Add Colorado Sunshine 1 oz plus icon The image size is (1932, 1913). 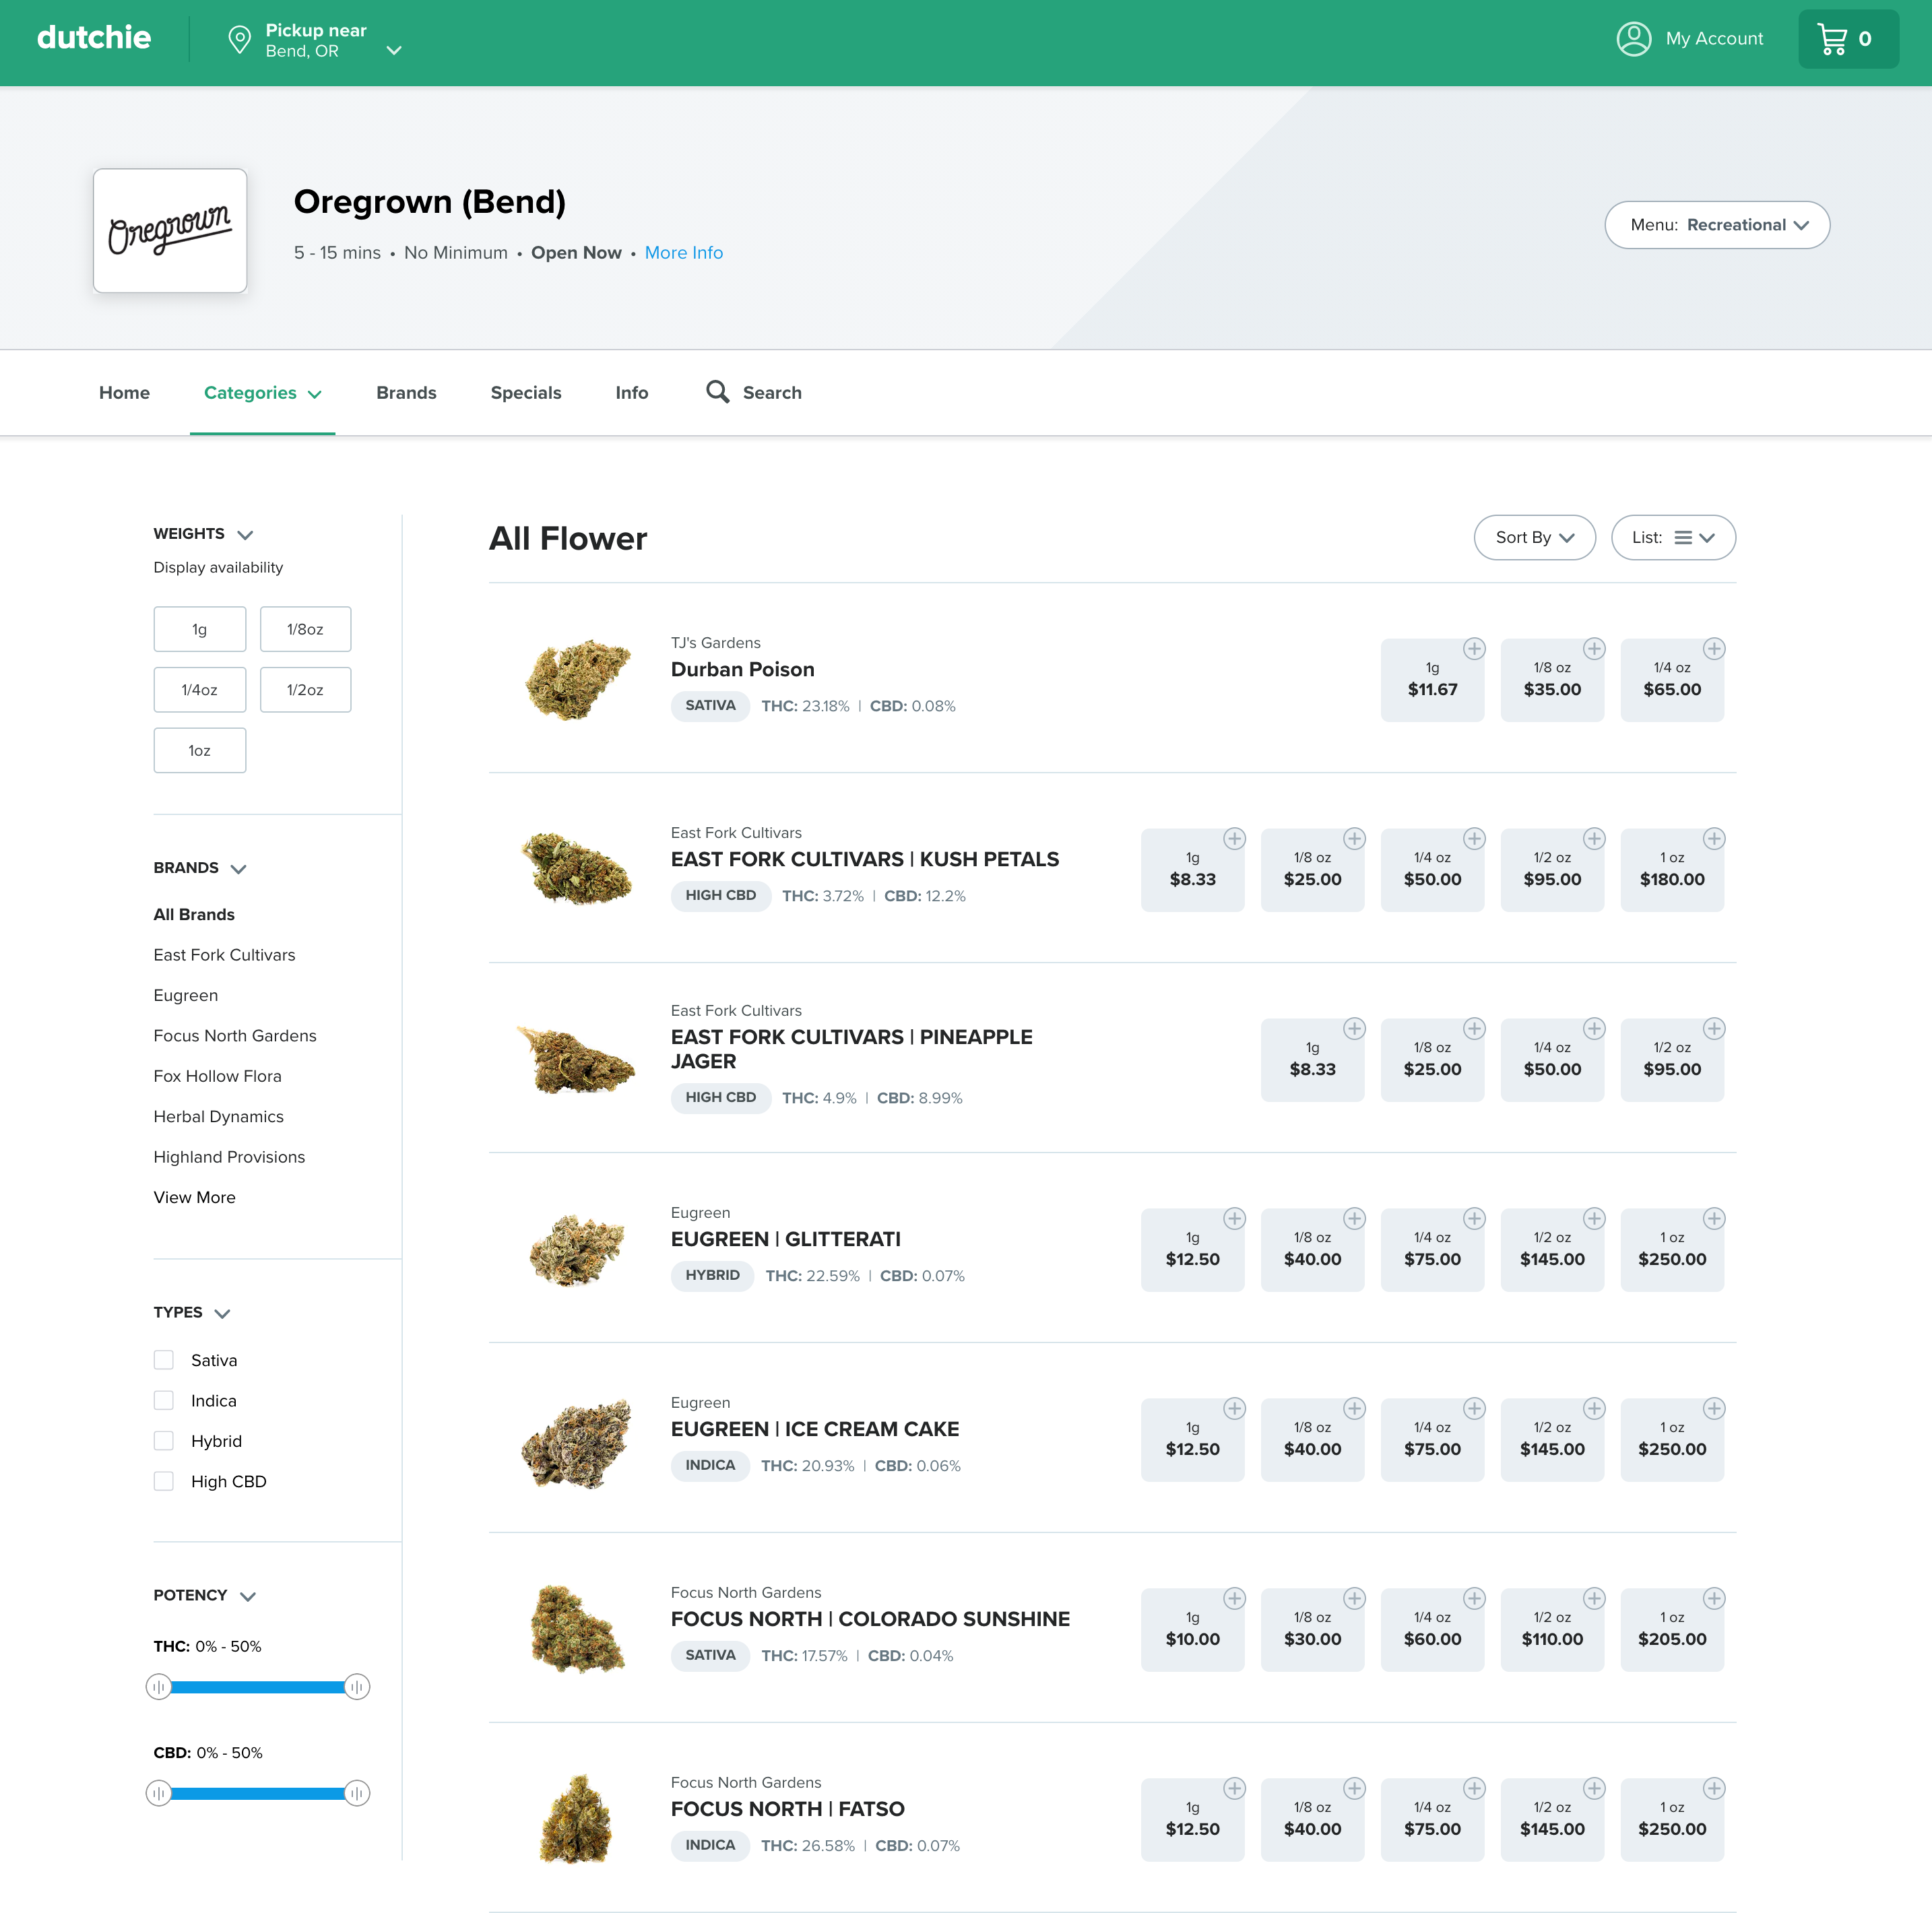[1714, 1598]
